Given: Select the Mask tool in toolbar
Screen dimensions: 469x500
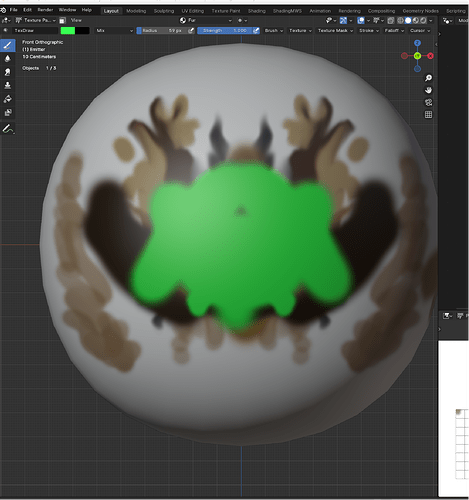Looking at the screenshot, I should click(x=8, y=112).
